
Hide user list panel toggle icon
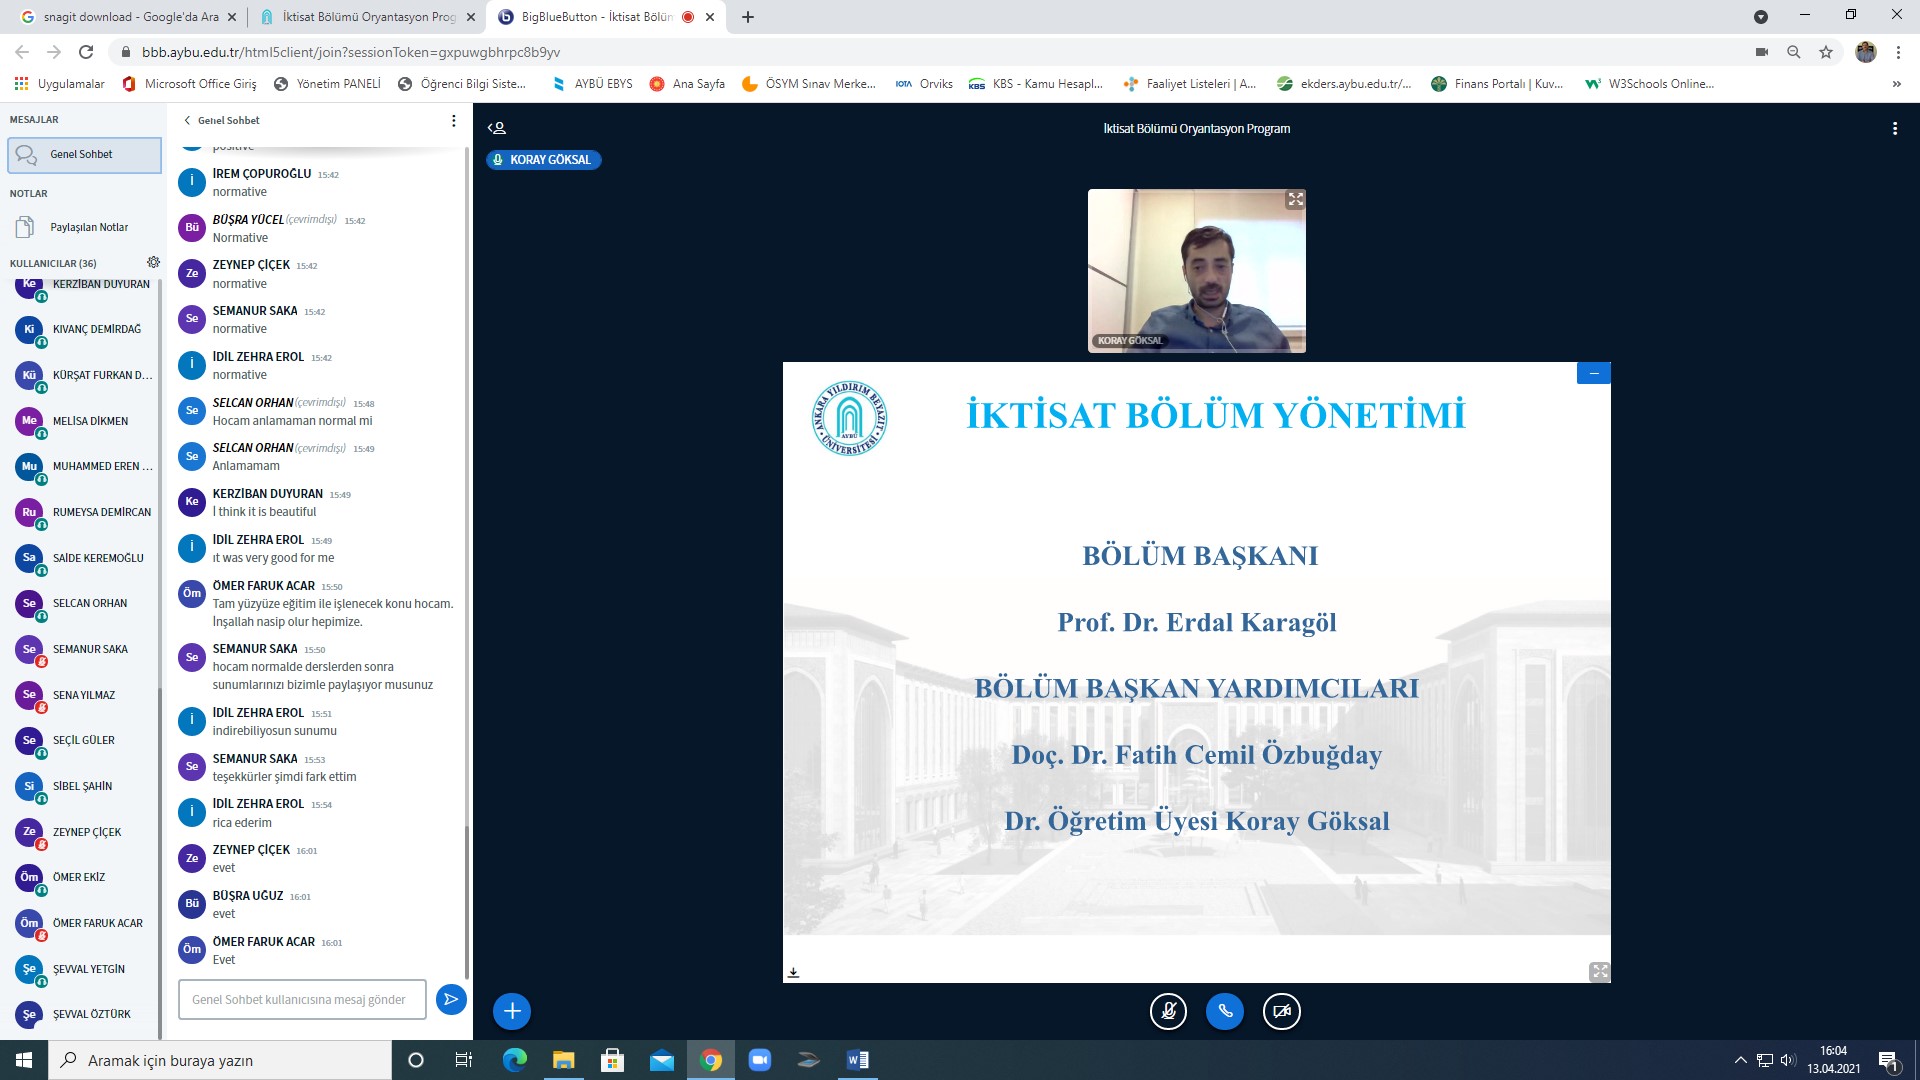(x=497, y=128)
